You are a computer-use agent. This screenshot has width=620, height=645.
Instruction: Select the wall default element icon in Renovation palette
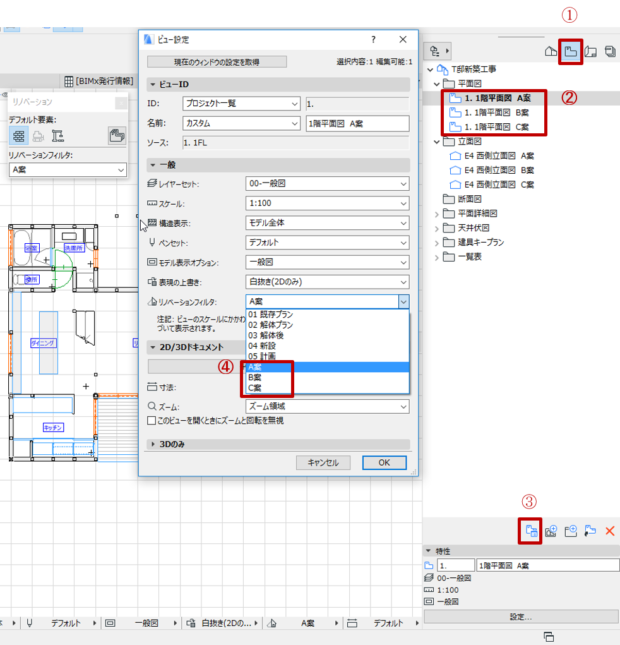pos(19,136)
